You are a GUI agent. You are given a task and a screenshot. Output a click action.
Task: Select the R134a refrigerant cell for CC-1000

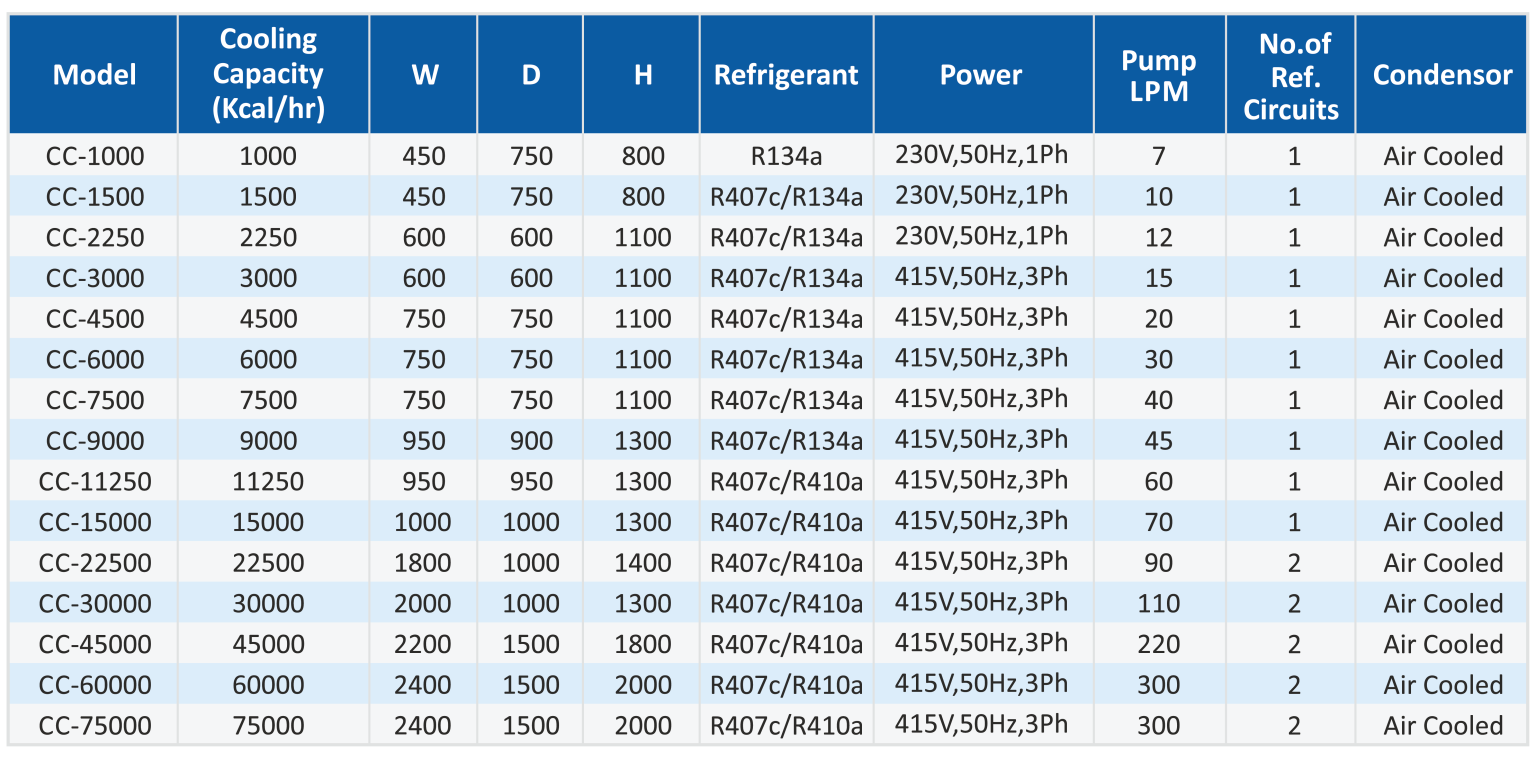coord(786,156)
